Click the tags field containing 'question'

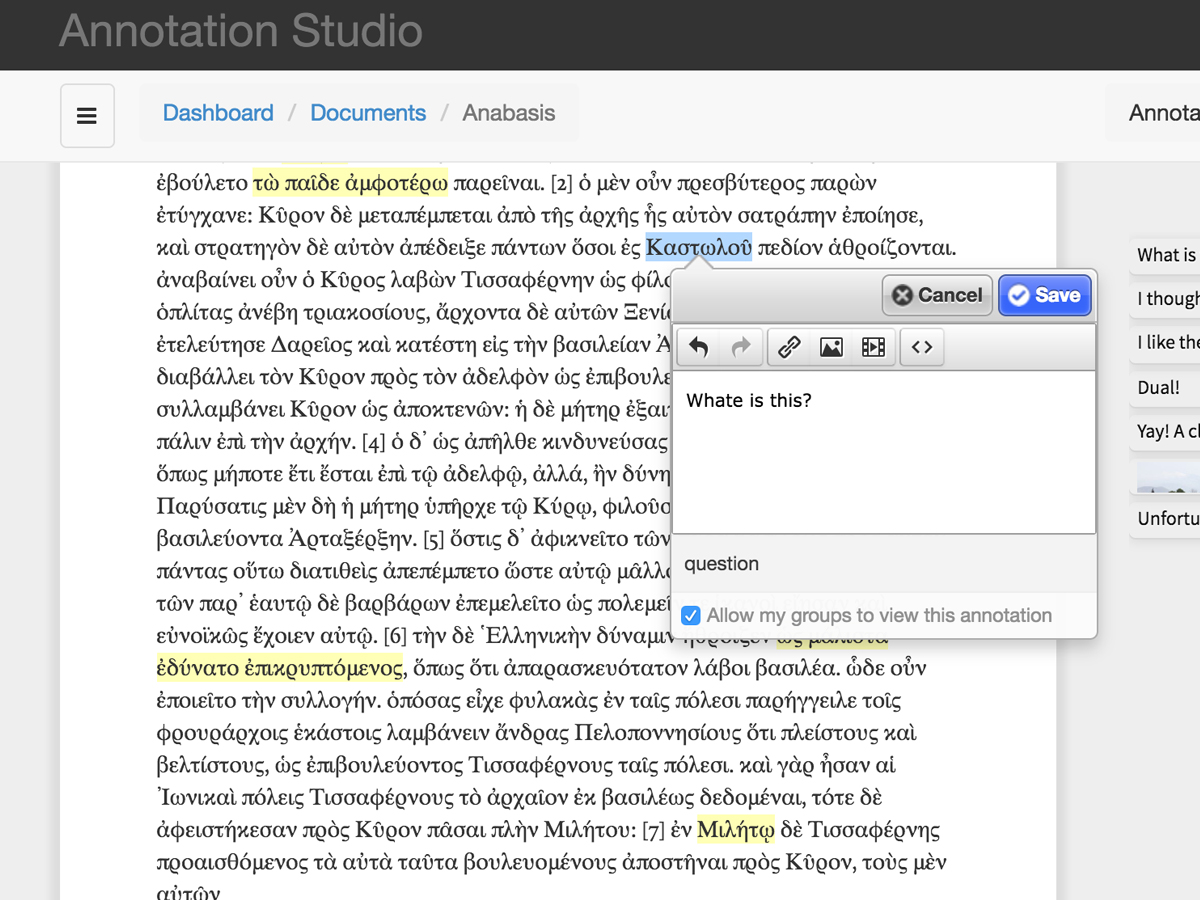pos(884,564)
